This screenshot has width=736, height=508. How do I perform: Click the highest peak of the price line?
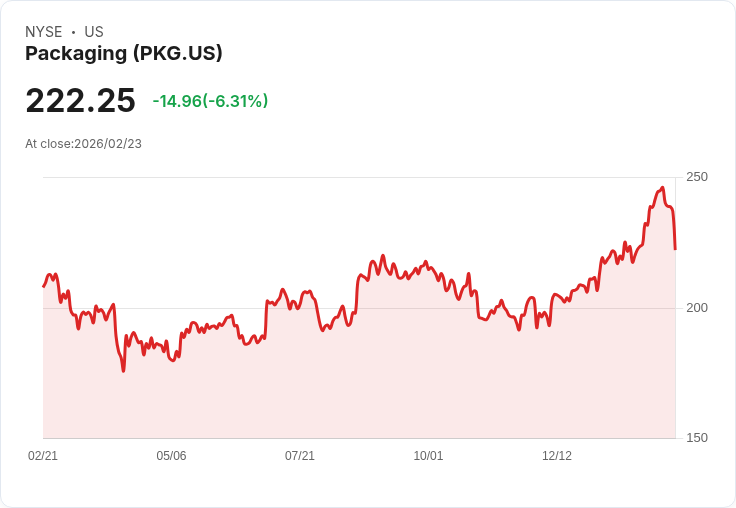[662, 188]
